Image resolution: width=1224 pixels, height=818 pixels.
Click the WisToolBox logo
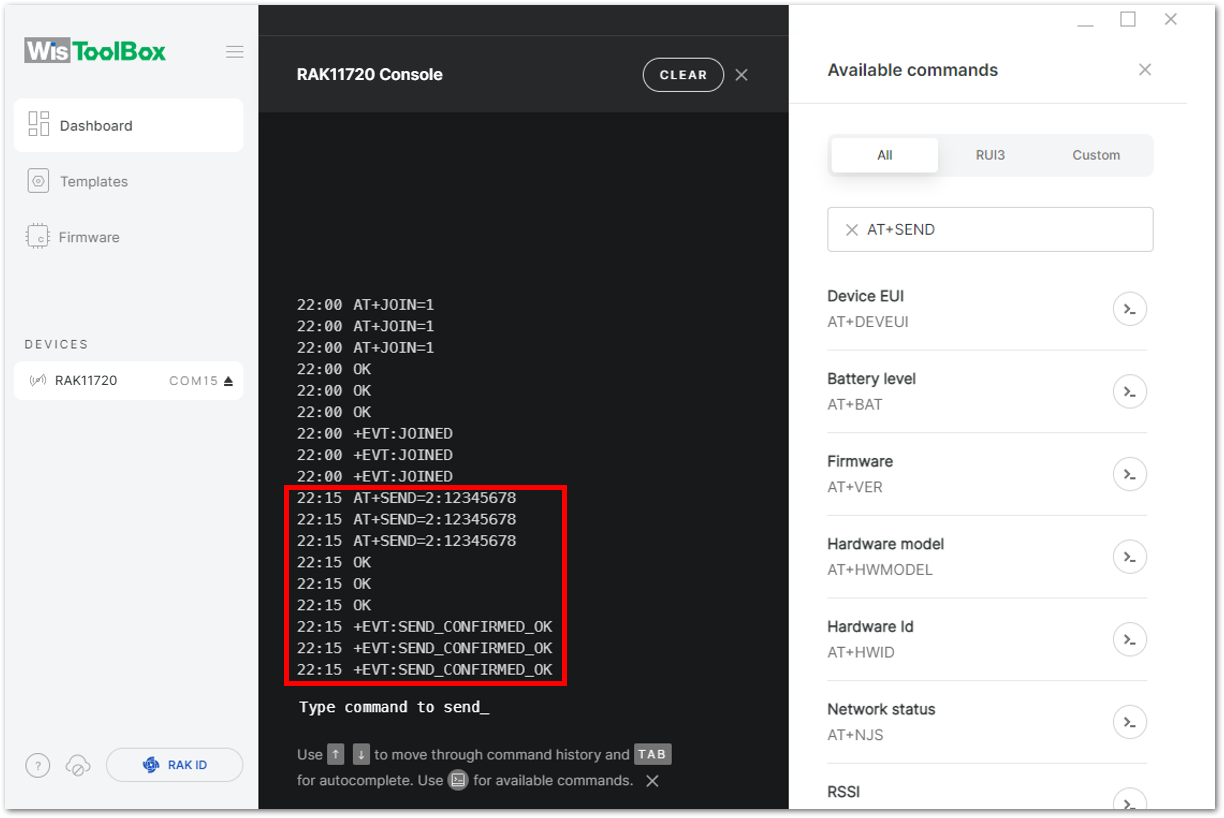click(x=95, y=52)
